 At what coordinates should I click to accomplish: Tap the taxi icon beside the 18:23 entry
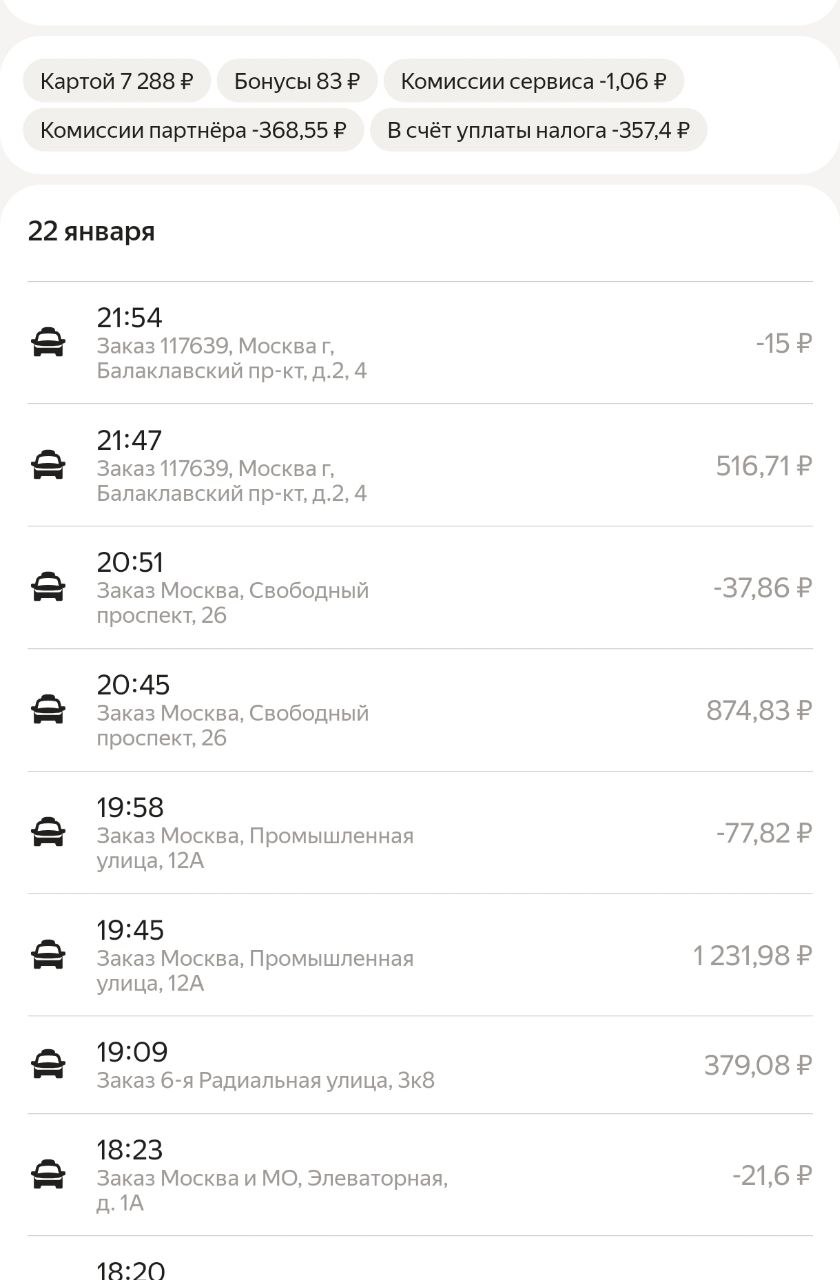pyautogui.click(x=48, y=1175)
